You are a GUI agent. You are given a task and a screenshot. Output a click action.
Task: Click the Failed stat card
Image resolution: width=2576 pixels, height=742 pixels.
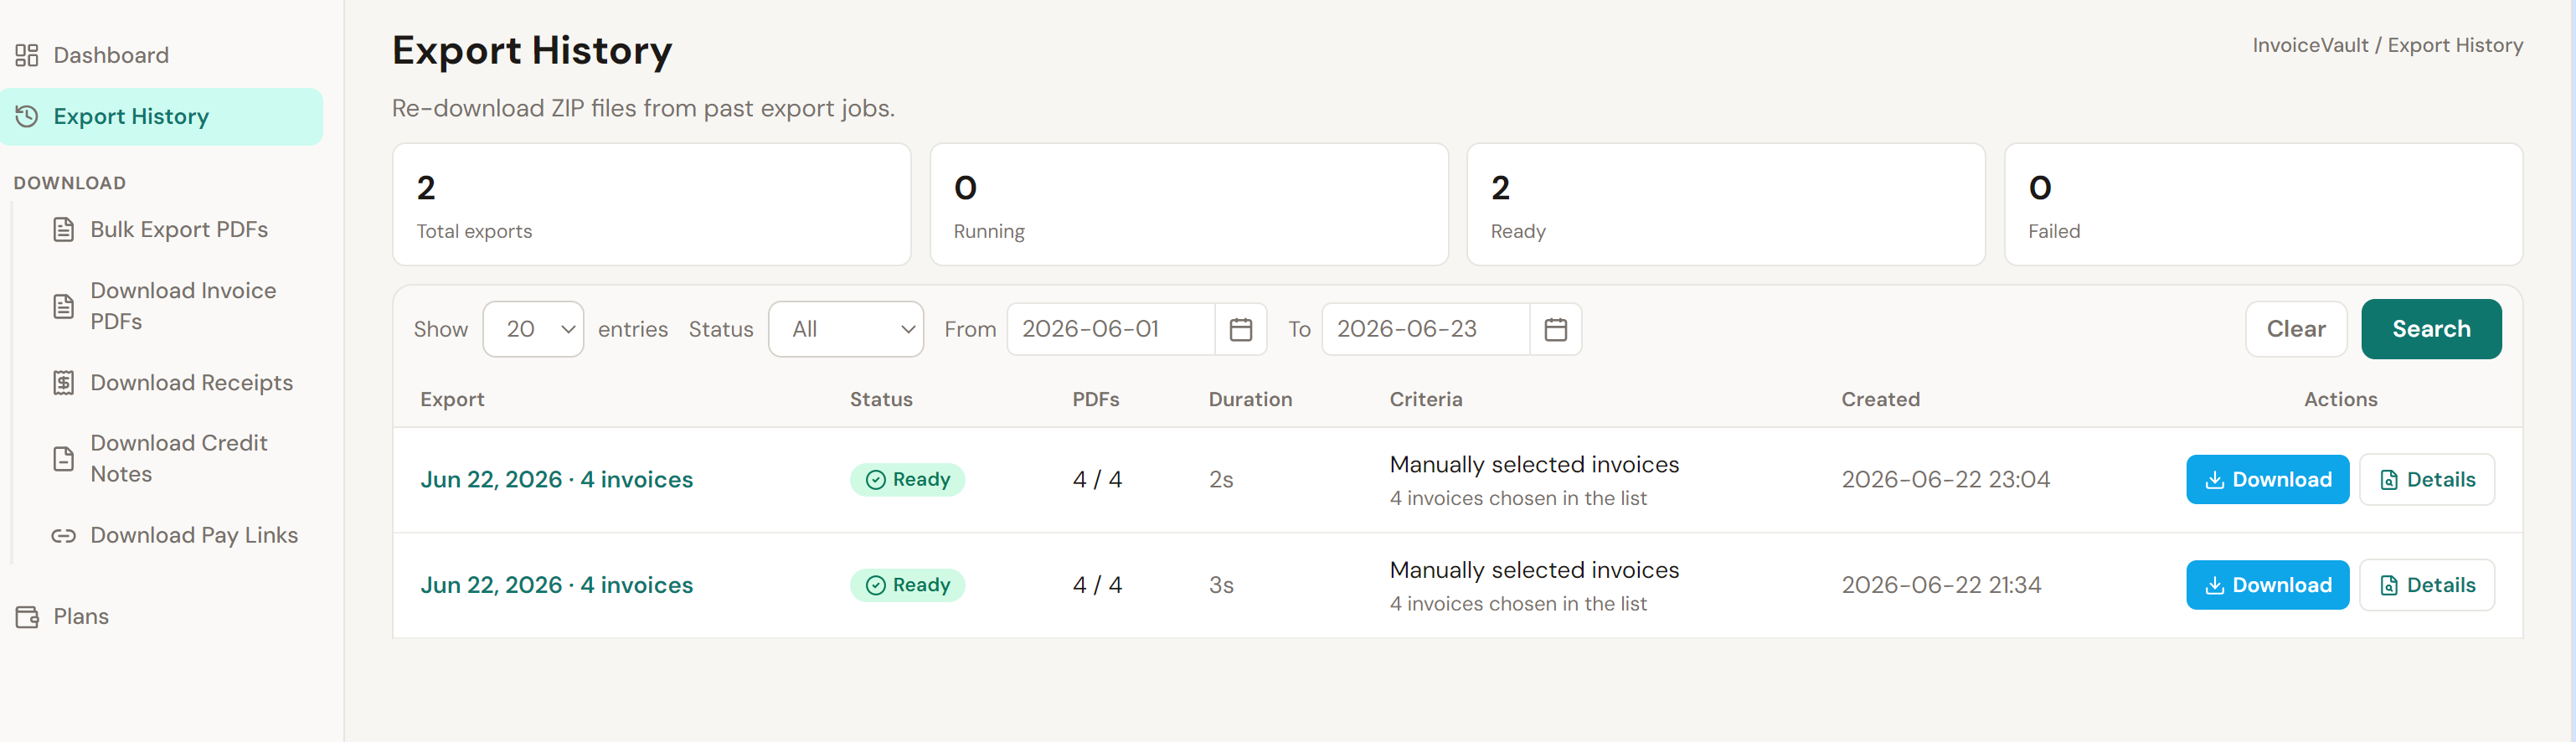(x=2263, y=204)
